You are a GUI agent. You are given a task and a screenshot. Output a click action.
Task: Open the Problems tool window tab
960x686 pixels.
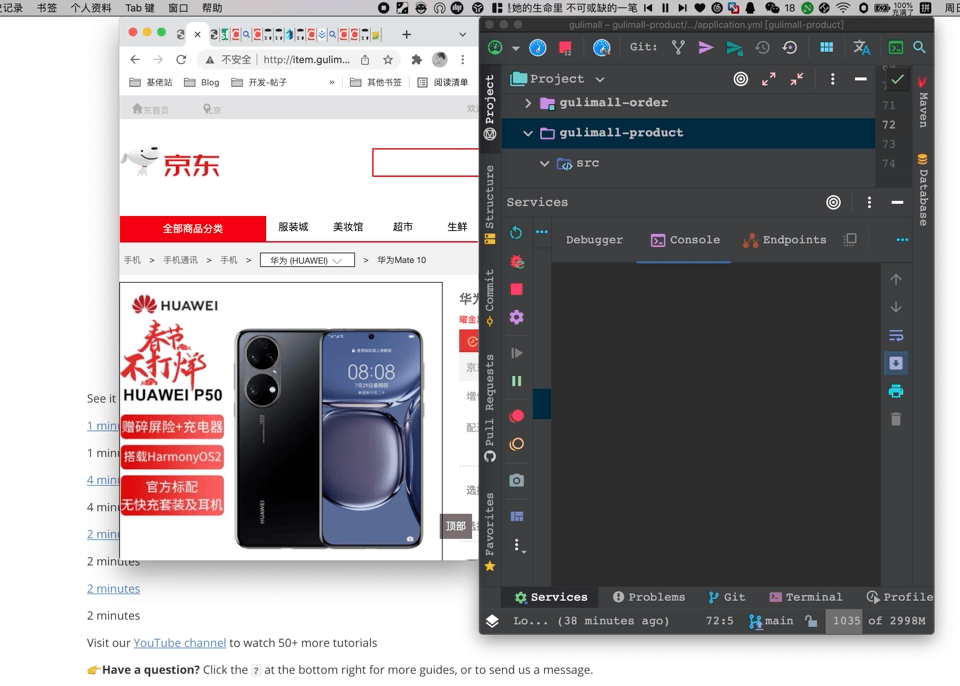point(649,597)
